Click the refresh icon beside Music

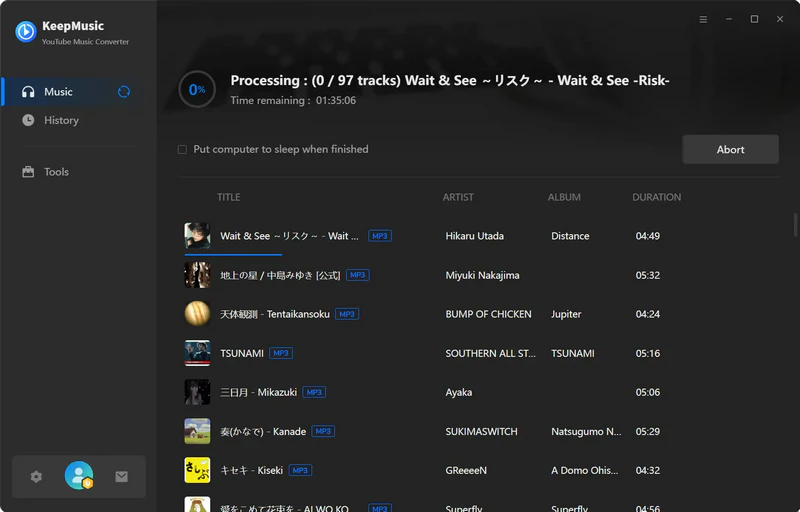pyautogui.click(x=124, y=92)
